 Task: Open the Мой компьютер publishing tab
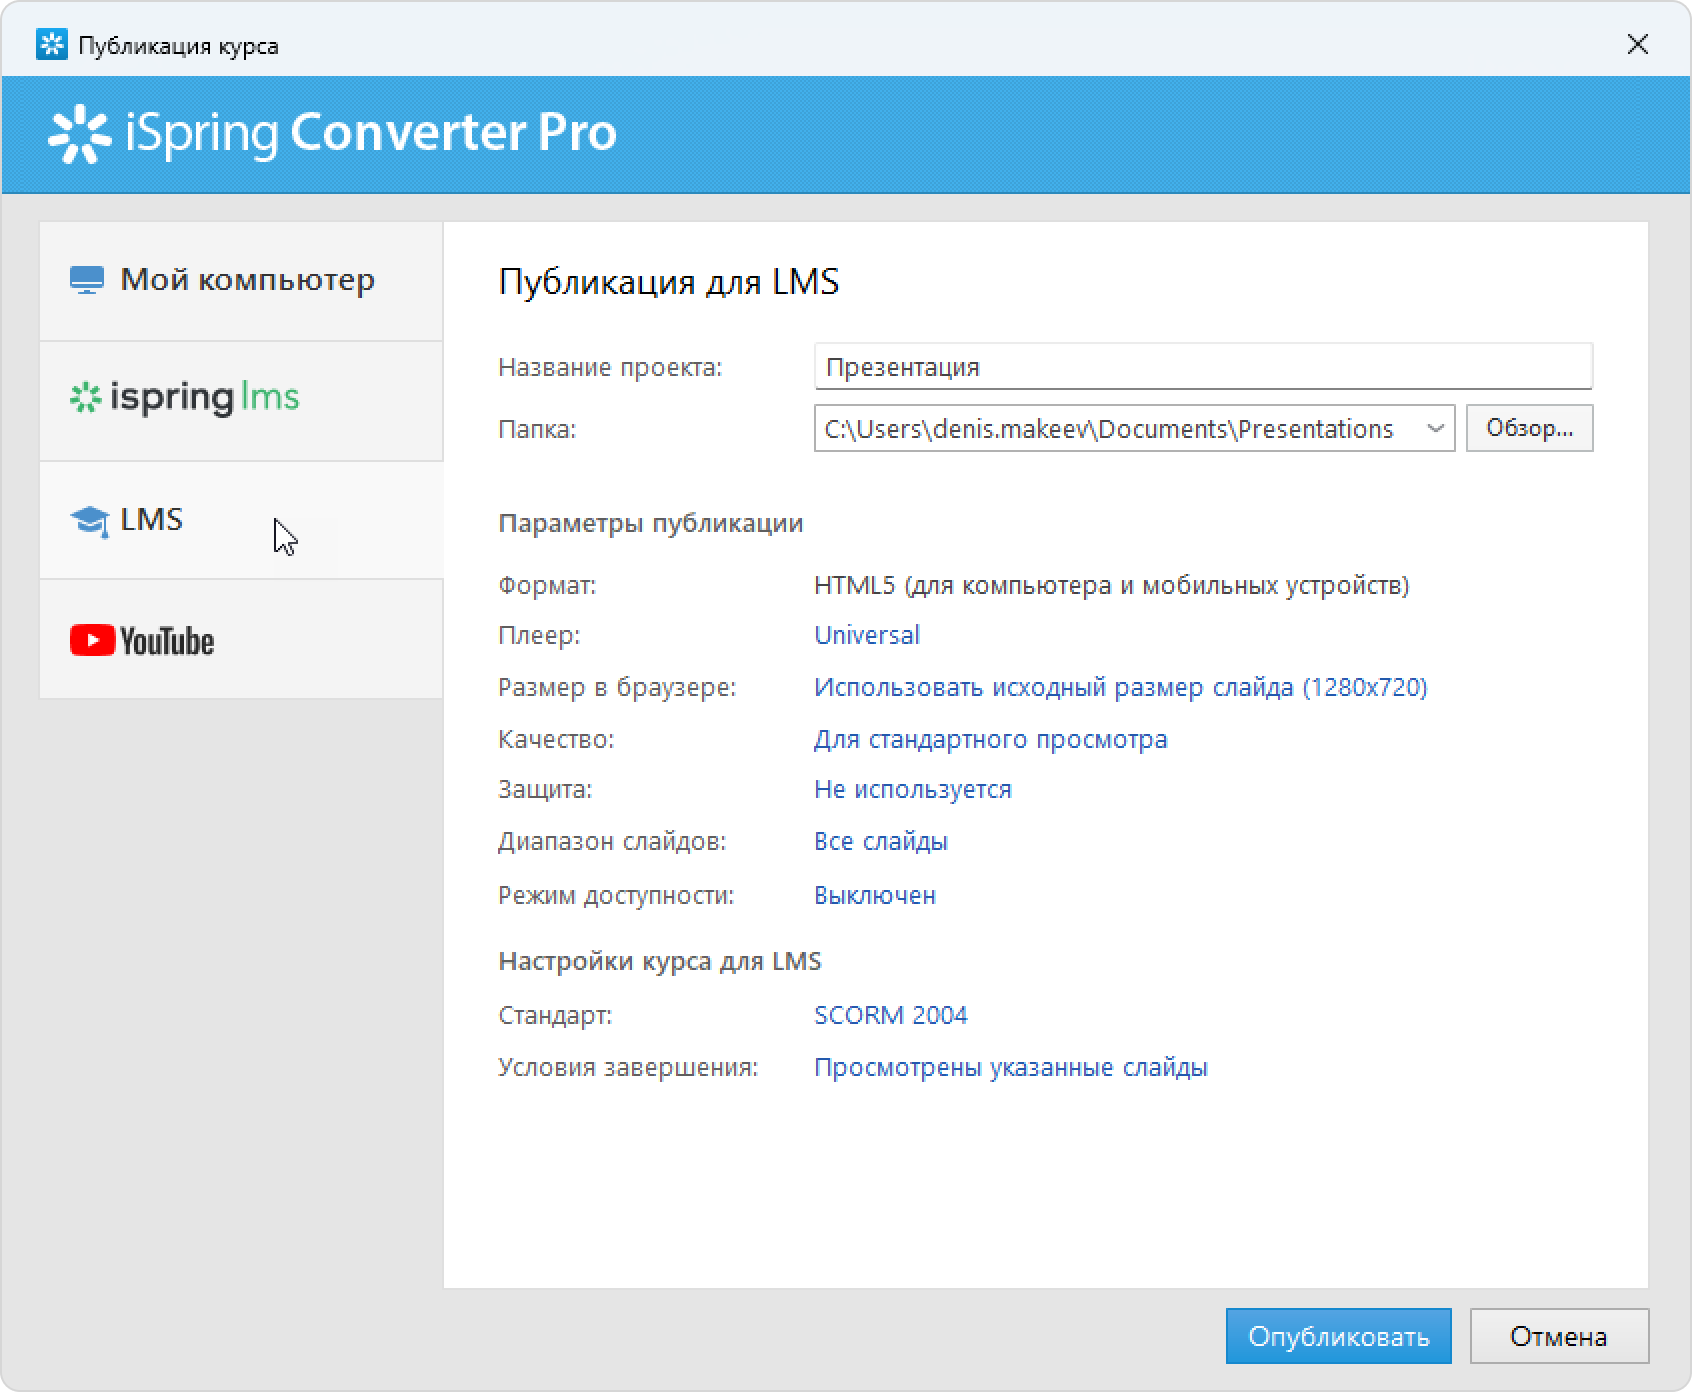[241, 281]
